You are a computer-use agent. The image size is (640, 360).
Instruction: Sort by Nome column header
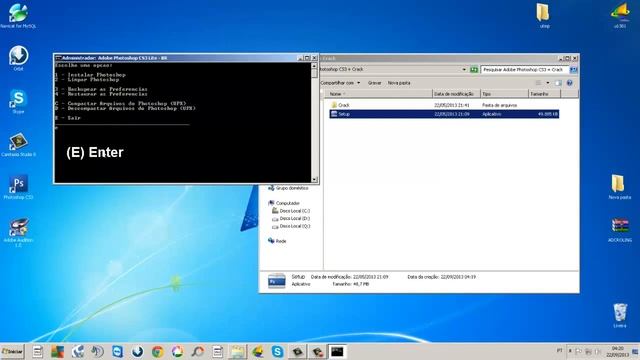pos(378,94)
